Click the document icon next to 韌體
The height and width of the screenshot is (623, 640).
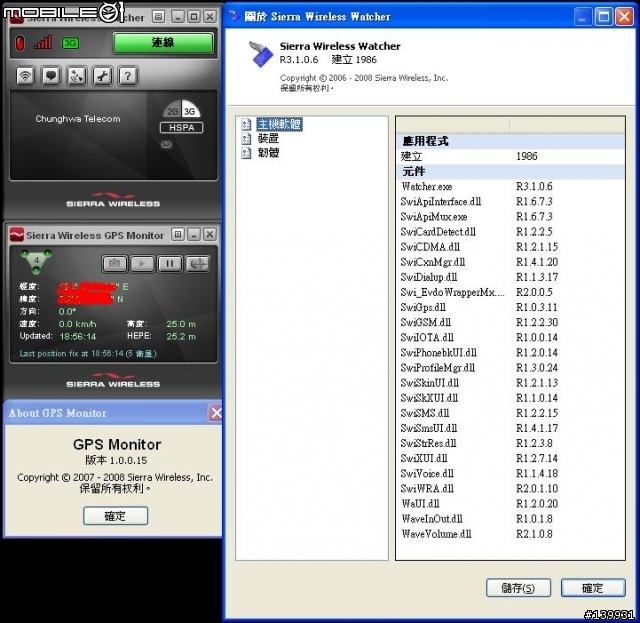[246, 153]
